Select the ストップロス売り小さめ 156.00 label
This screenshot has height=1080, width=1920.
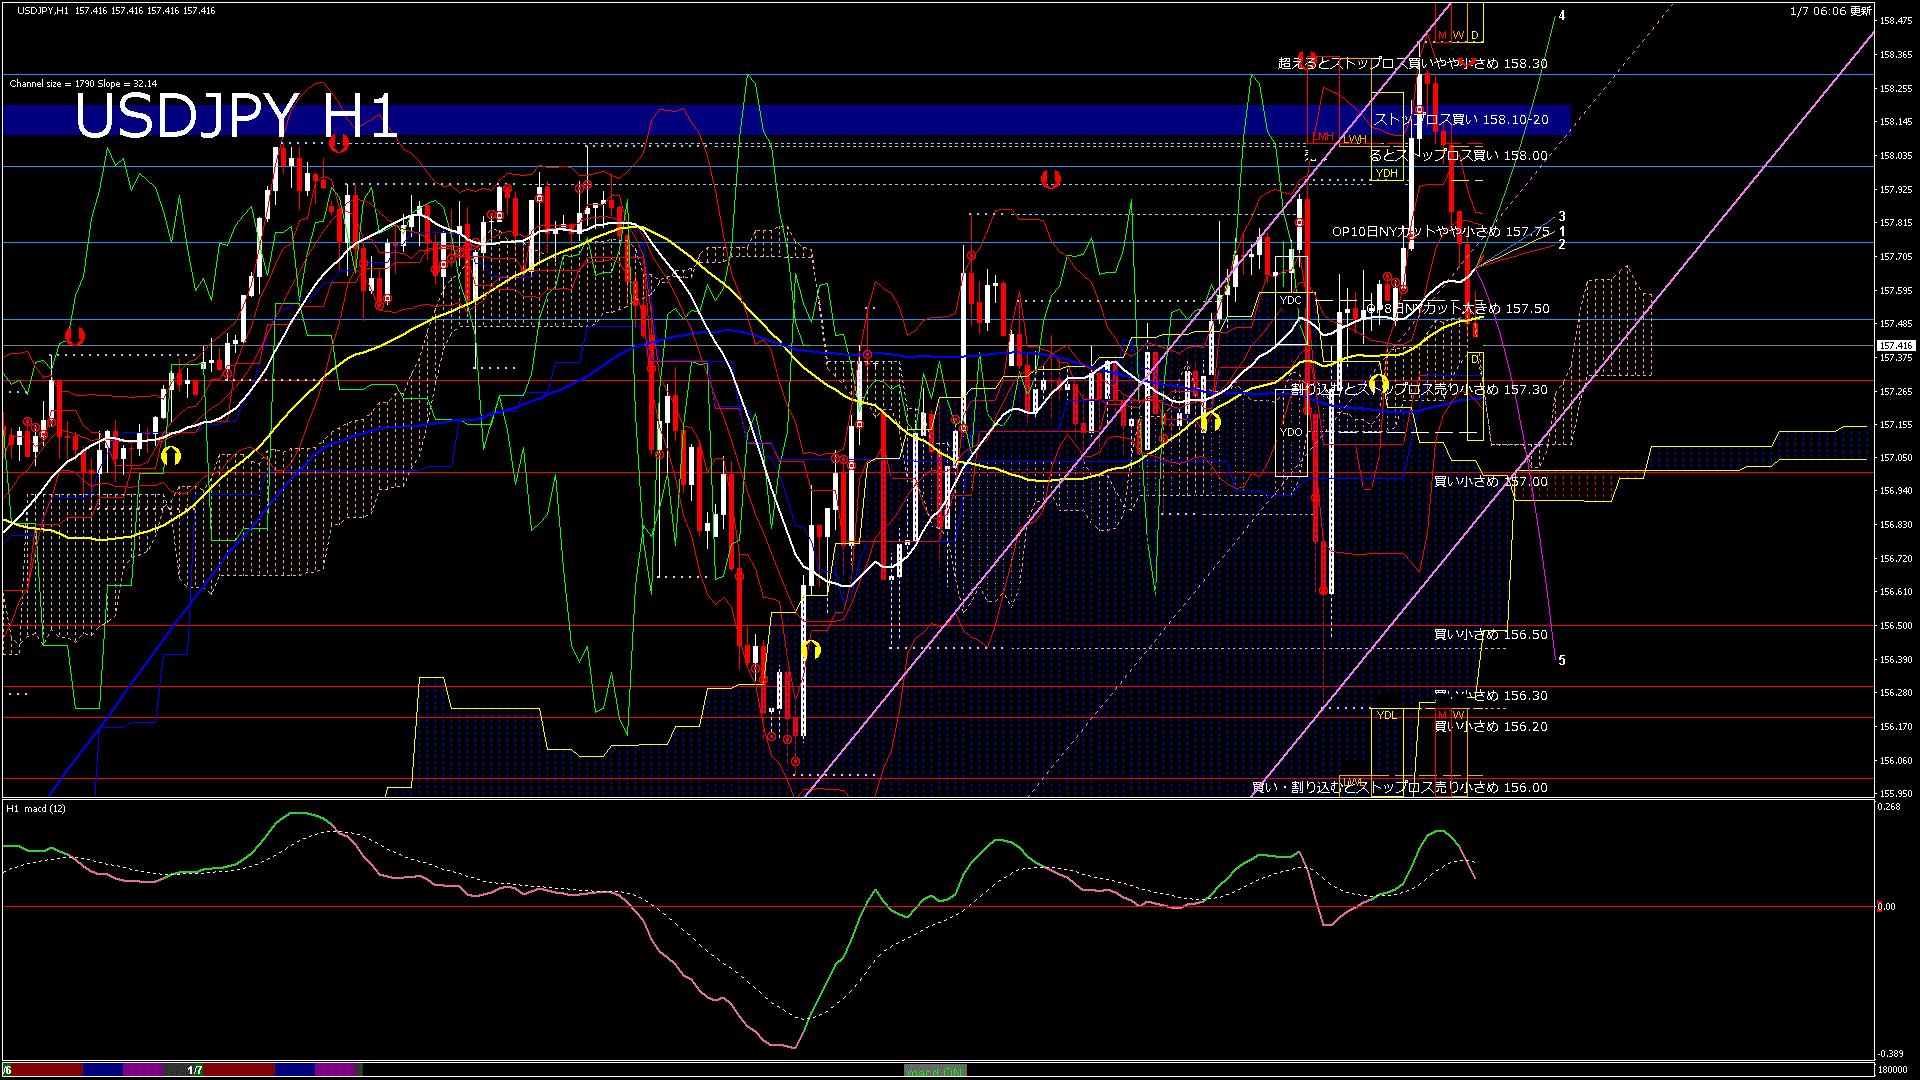pyautogui.click(x=1400, y=788)
